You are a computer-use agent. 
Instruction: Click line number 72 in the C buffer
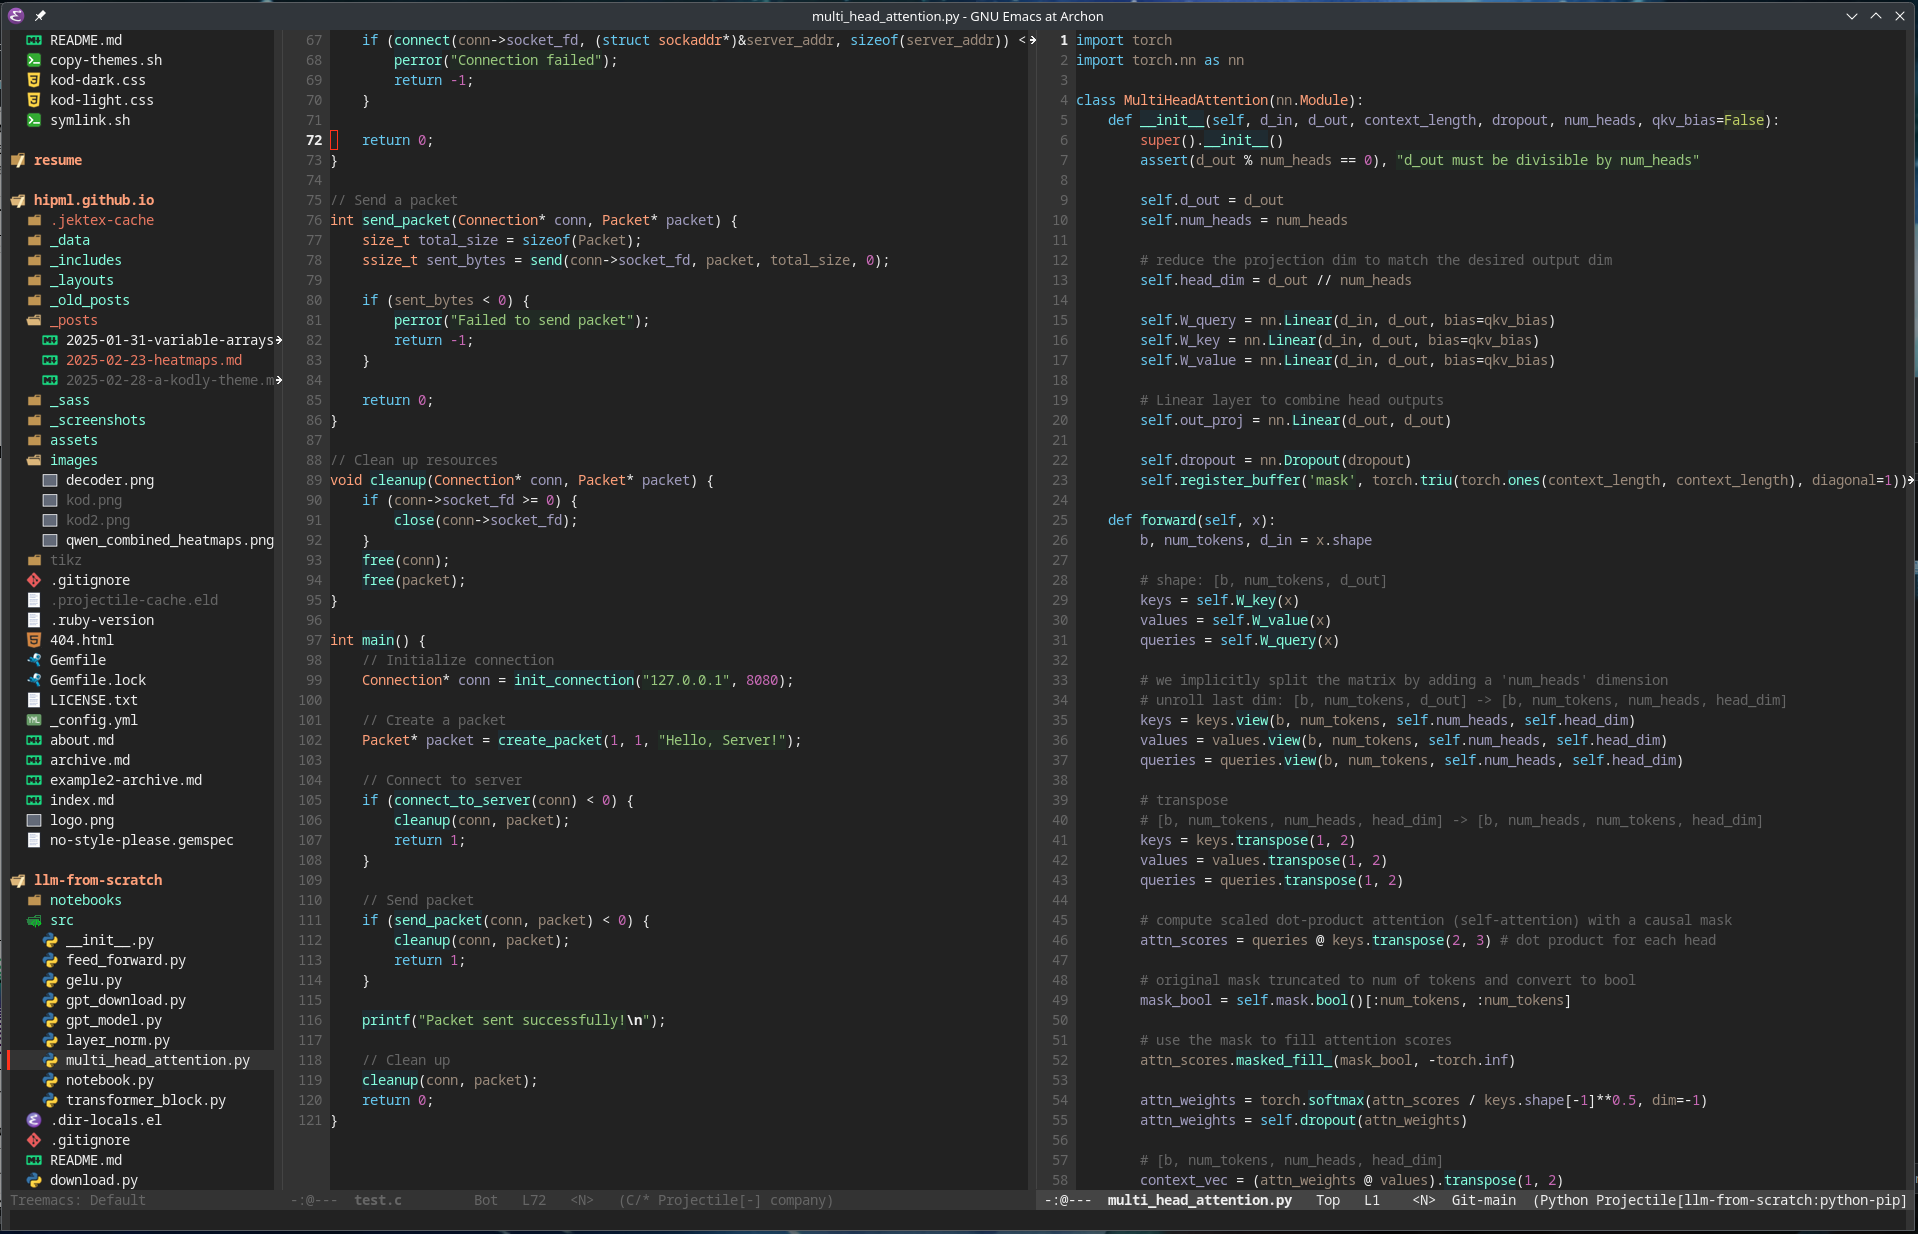point(312,140)
